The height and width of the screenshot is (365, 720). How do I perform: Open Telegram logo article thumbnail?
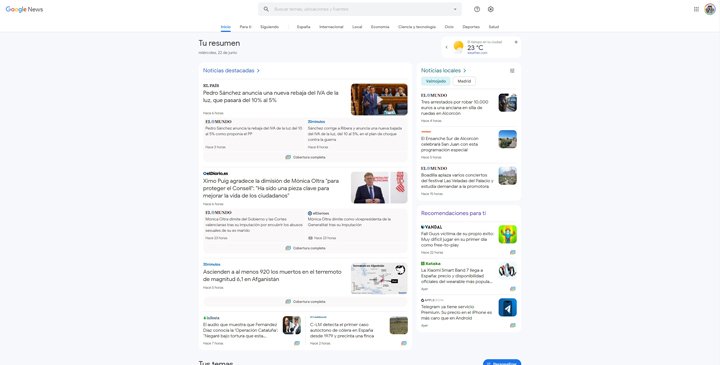click(x=507, y=307)
